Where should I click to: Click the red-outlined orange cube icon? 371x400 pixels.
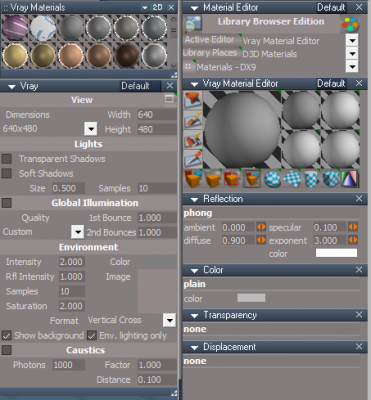click(232, 179)
